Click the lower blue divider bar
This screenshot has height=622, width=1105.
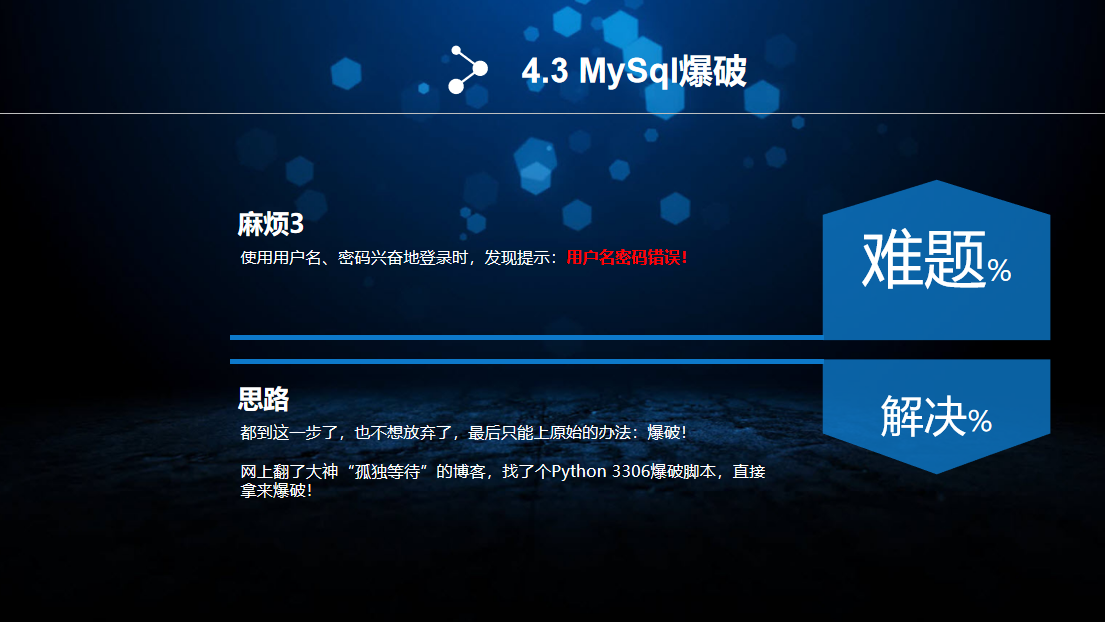526,361
